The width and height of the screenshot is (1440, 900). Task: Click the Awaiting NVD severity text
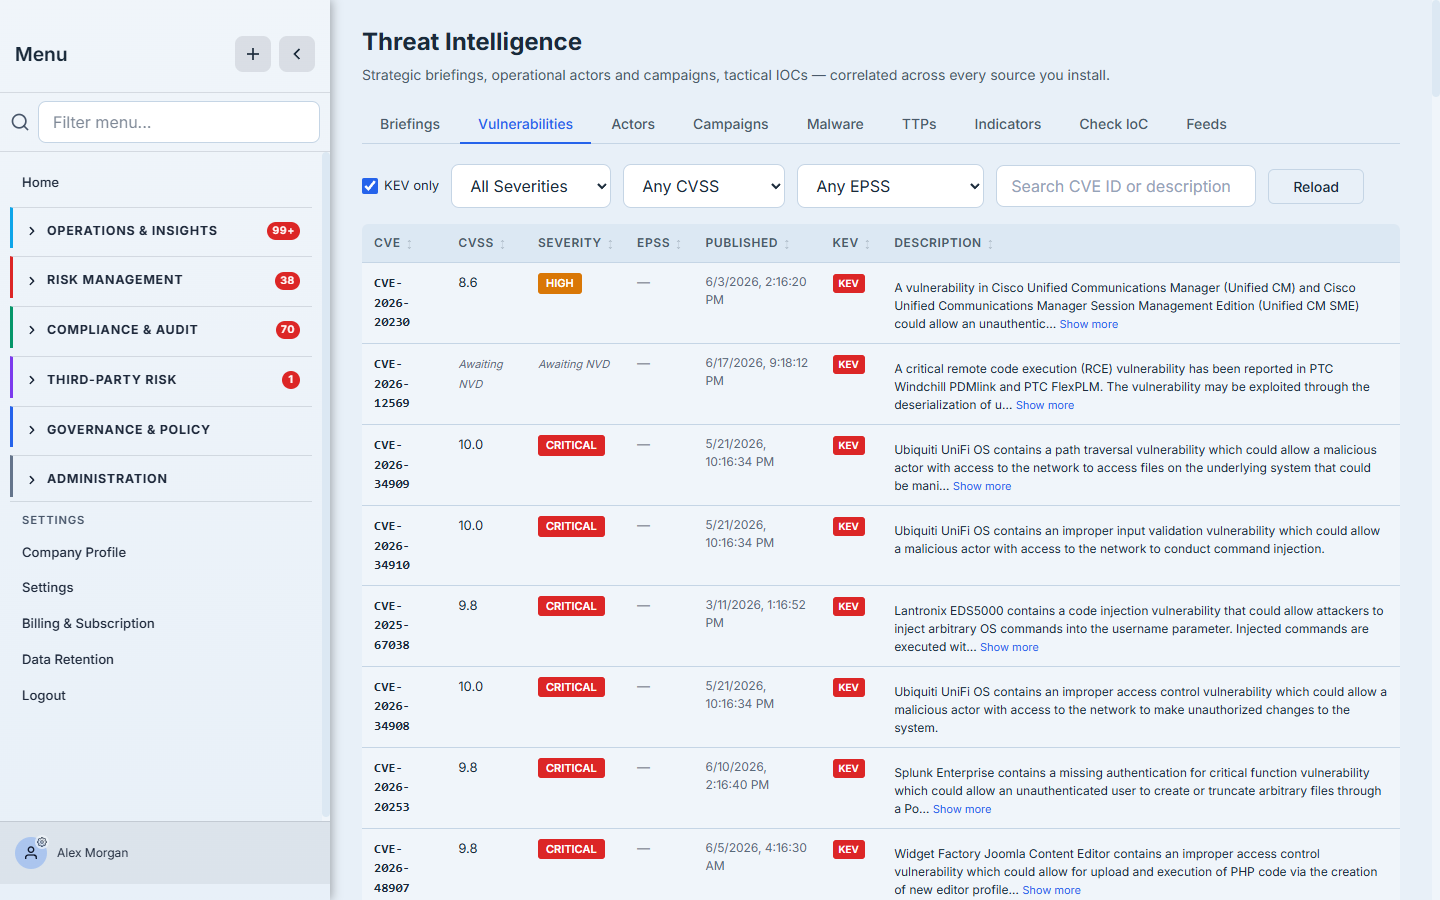point(574,364)
